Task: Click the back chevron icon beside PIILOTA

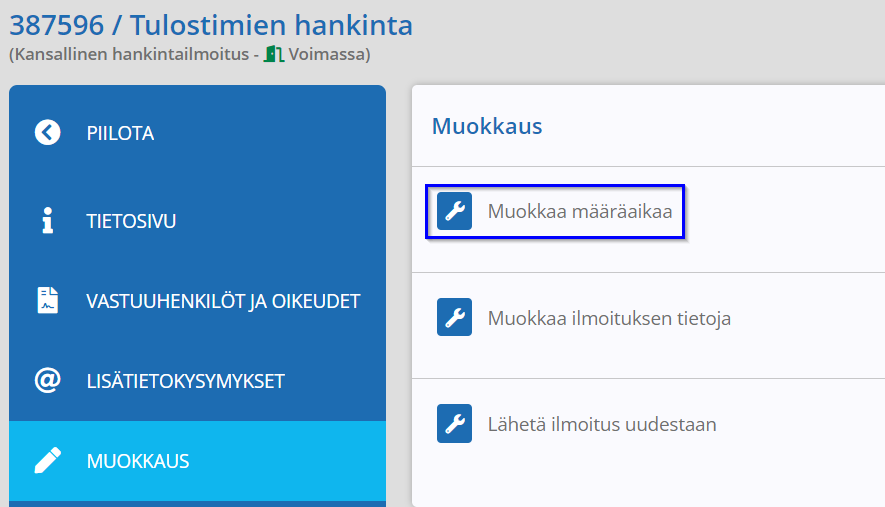Action: [x=47, y=133]
